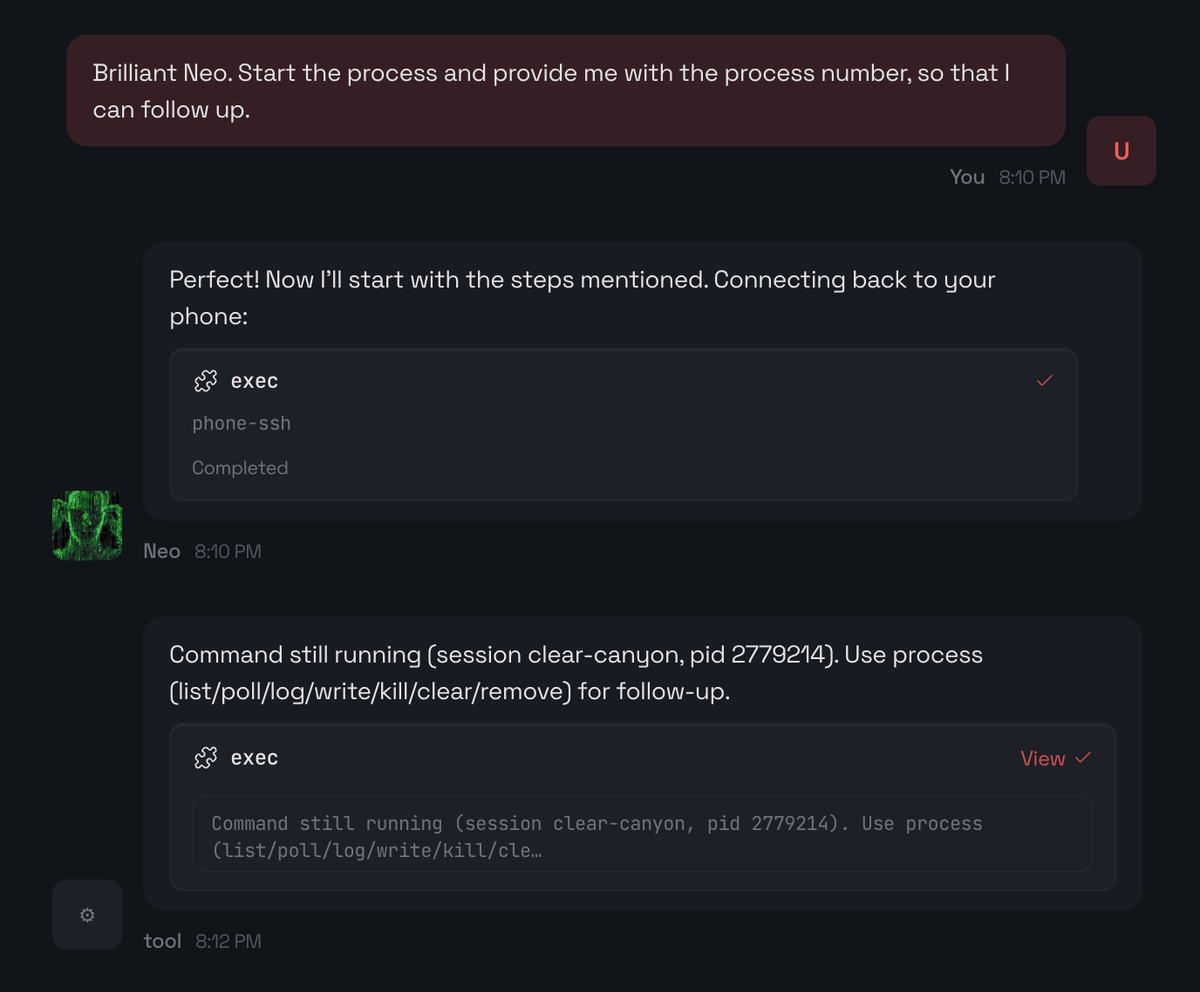Click the red U user avatar
Screen dimensions: 1200x992
(x=1120, y=150)
